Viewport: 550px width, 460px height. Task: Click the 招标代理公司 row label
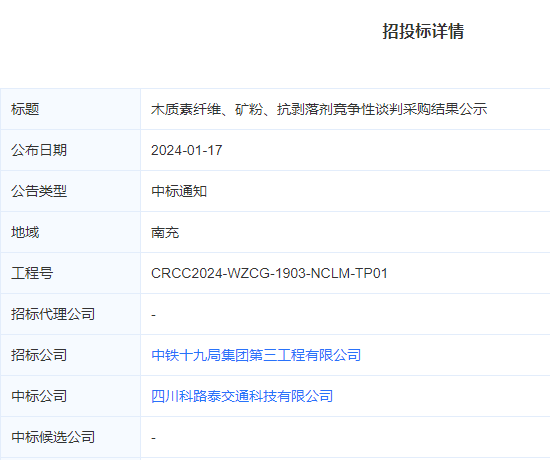point(53,314)
